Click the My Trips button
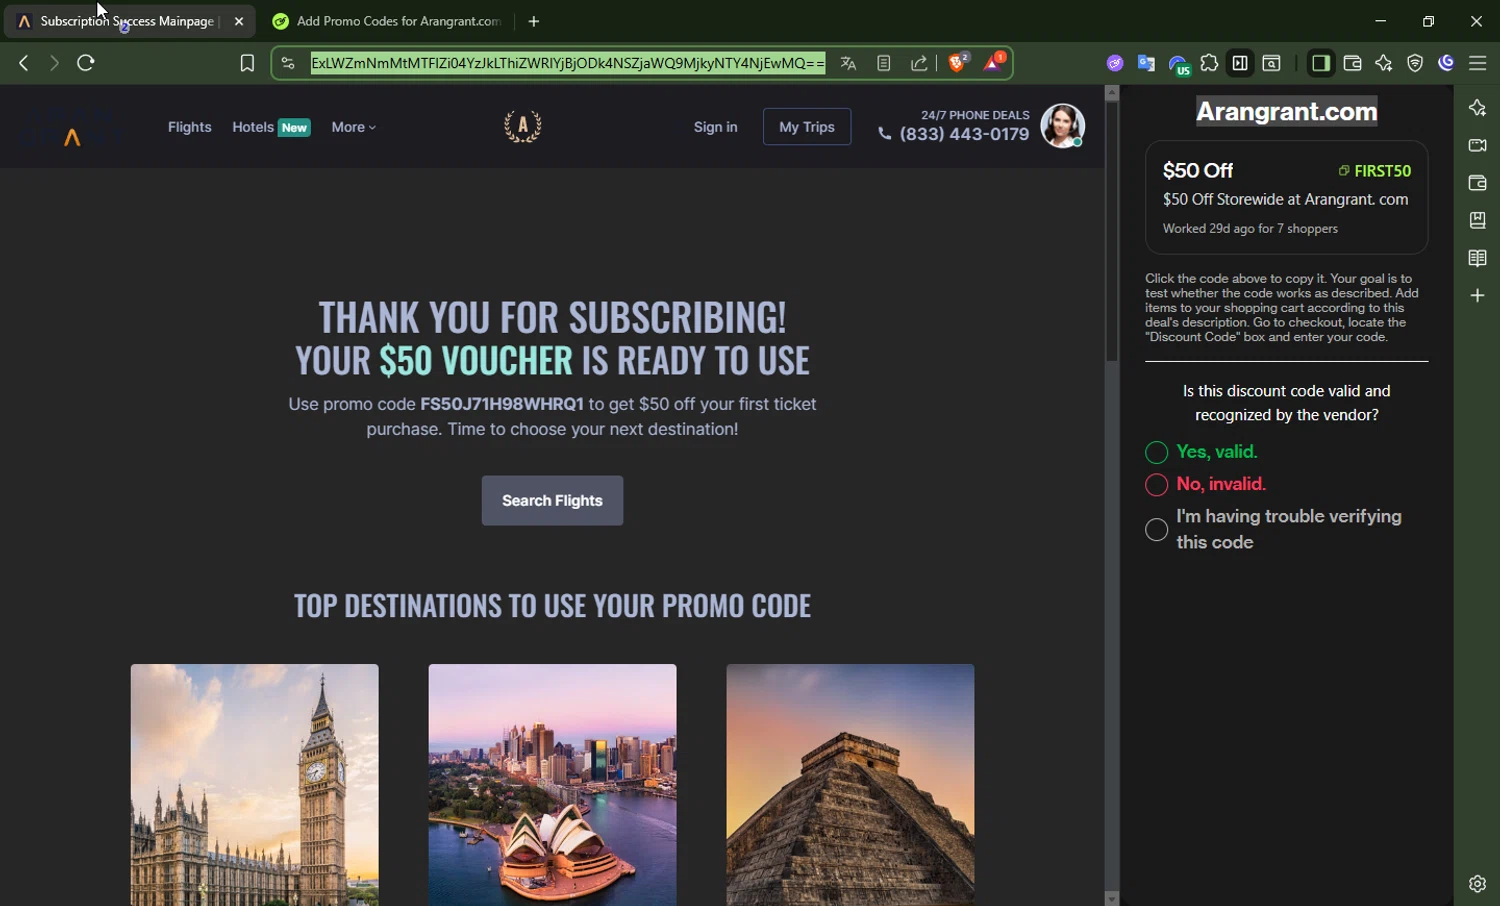Screen dimensions: 1500x906 (807, 127)
